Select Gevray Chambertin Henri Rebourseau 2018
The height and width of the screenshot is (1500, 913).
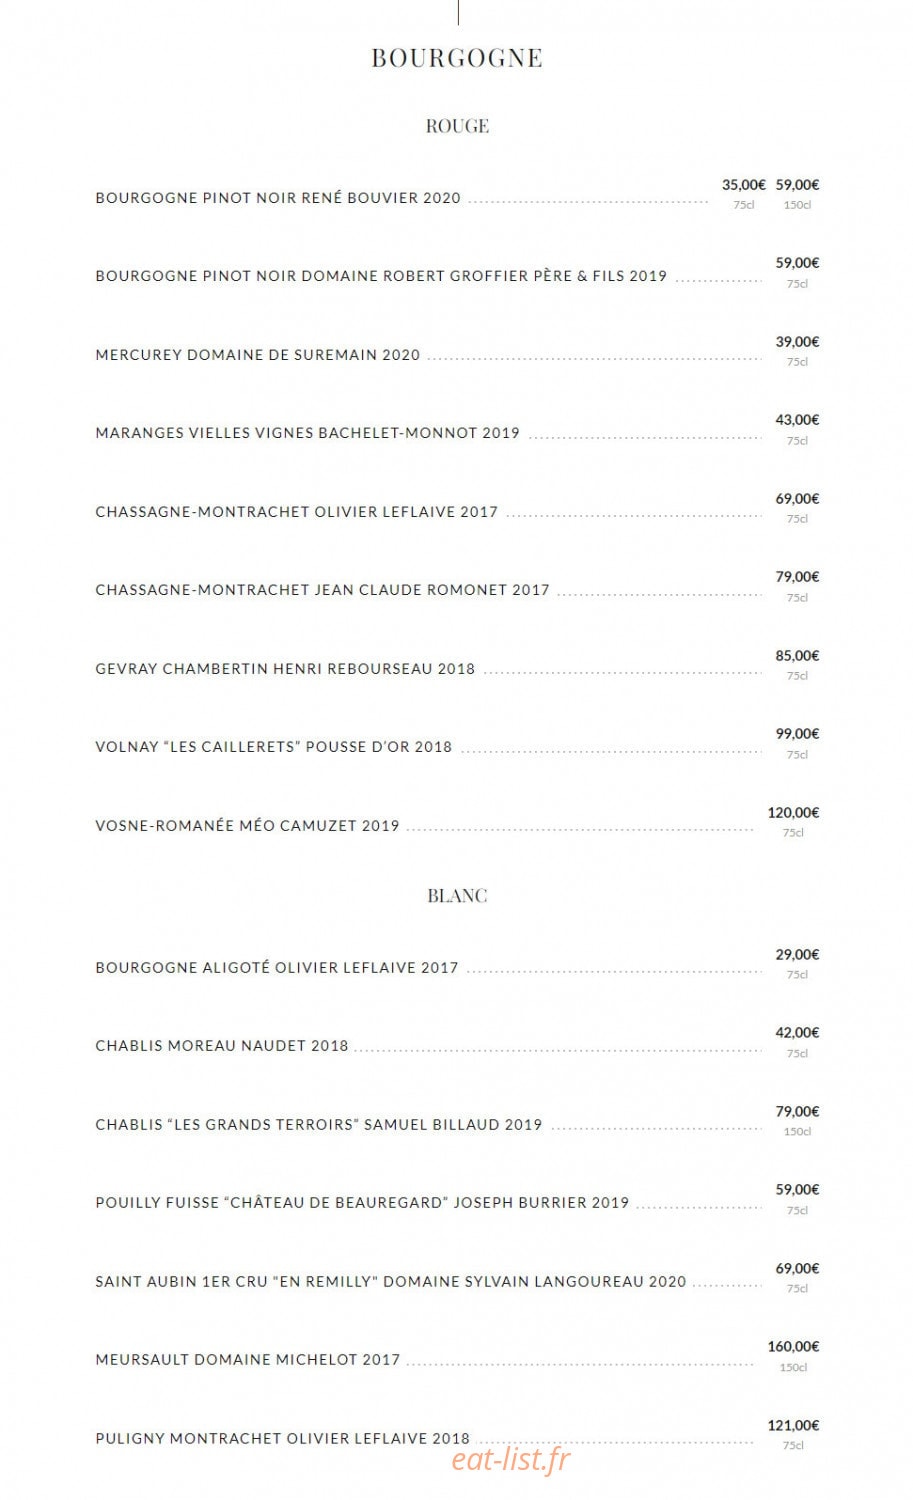click(285, 669)
